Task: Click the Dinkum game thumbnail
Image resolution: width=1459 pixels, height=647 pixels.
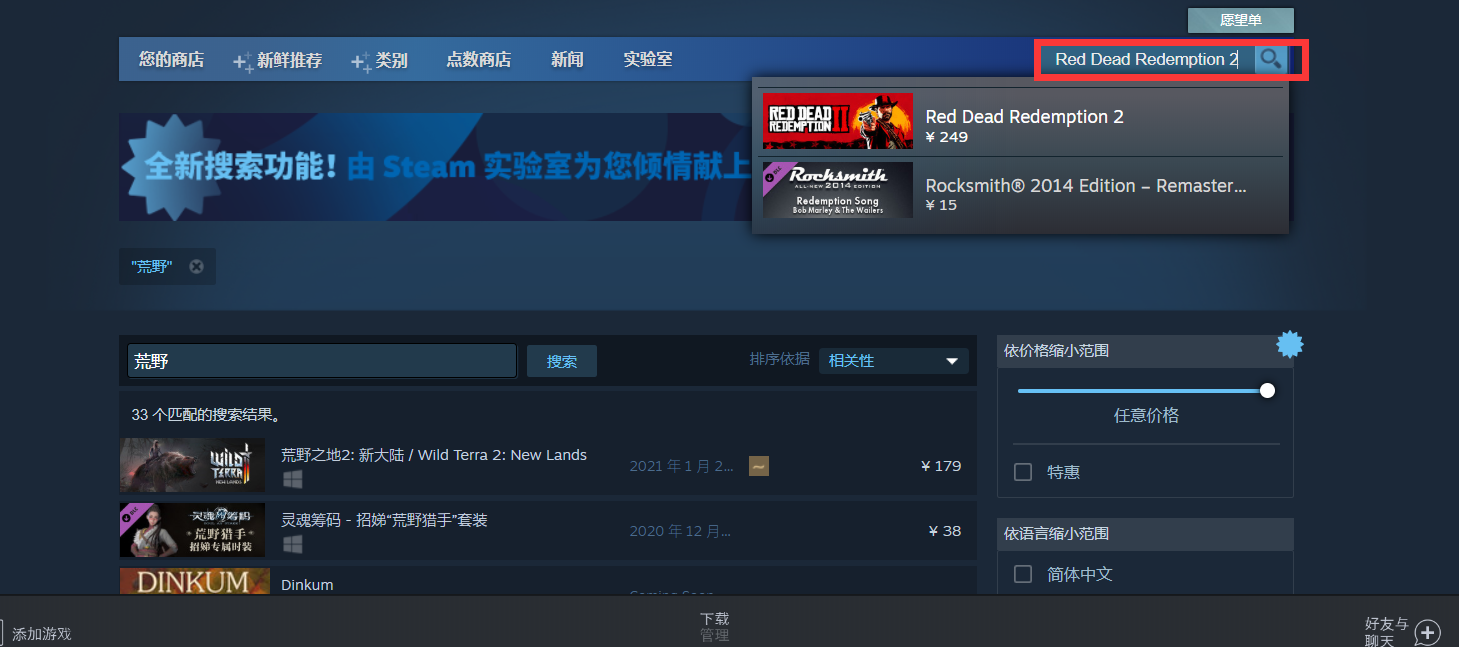Action: coord(194,581)
